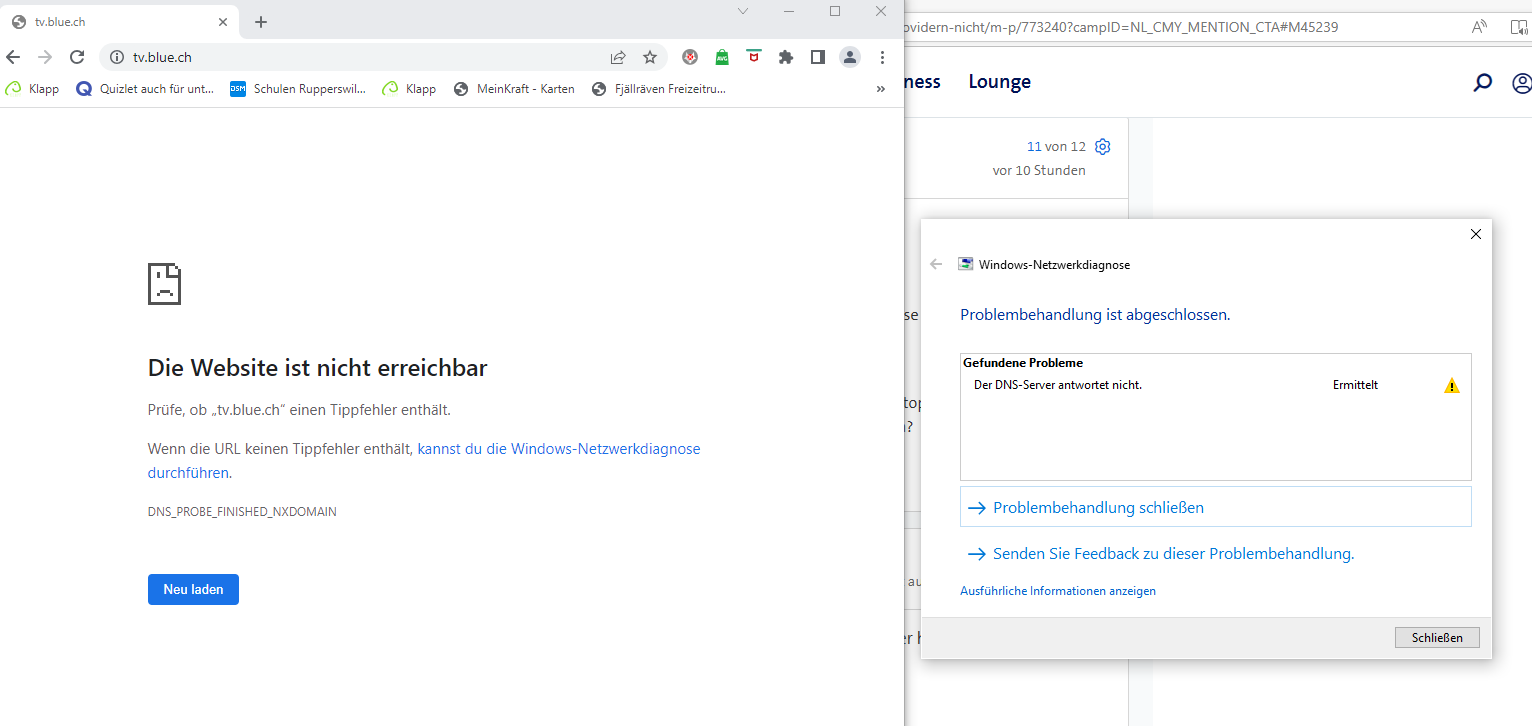Open a new tab with plus button
This screenshot has width=1532, height=726.
tap(261, 22)
